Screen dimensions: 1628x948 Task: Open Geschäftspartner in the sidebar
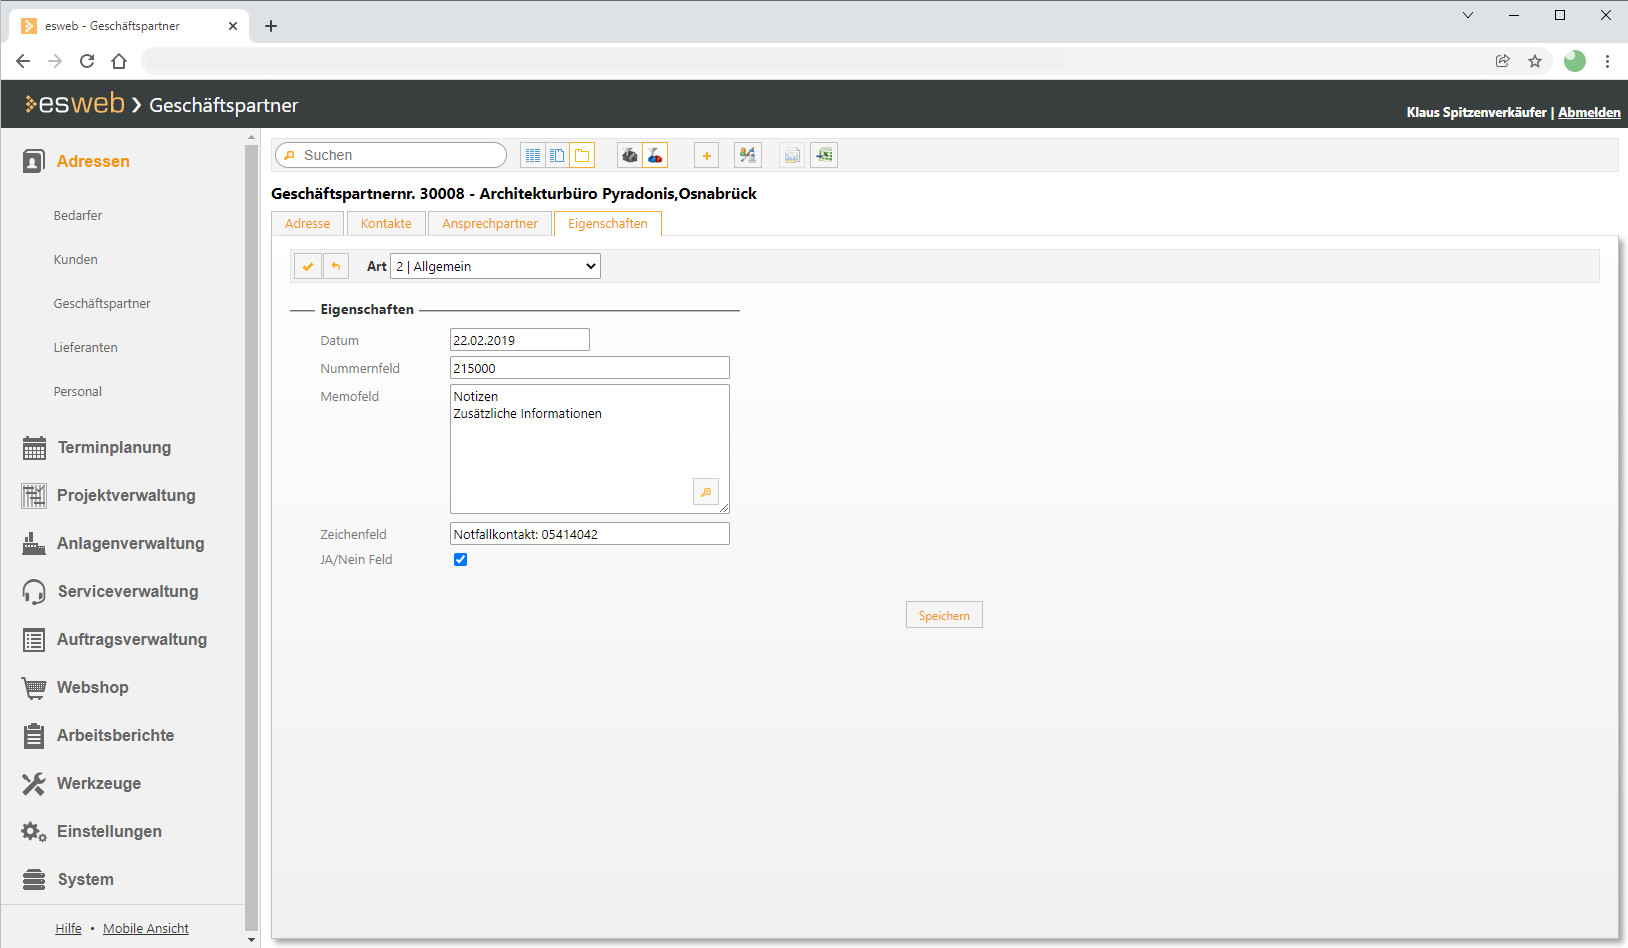point(102,304)
